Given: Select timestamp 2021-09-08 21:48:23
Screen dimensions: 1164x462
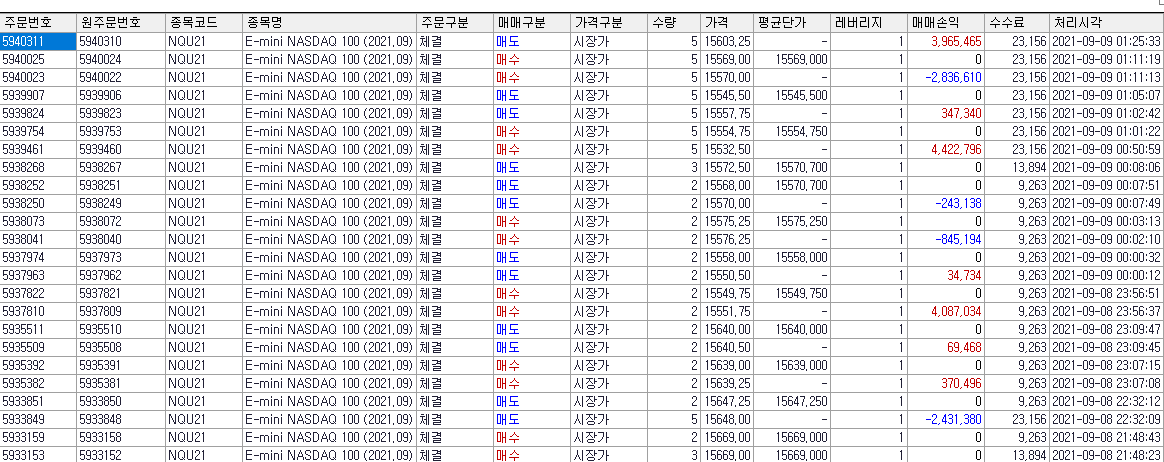Looking at the screenshot, I should pyautogui.click(x=1106, y=455).
